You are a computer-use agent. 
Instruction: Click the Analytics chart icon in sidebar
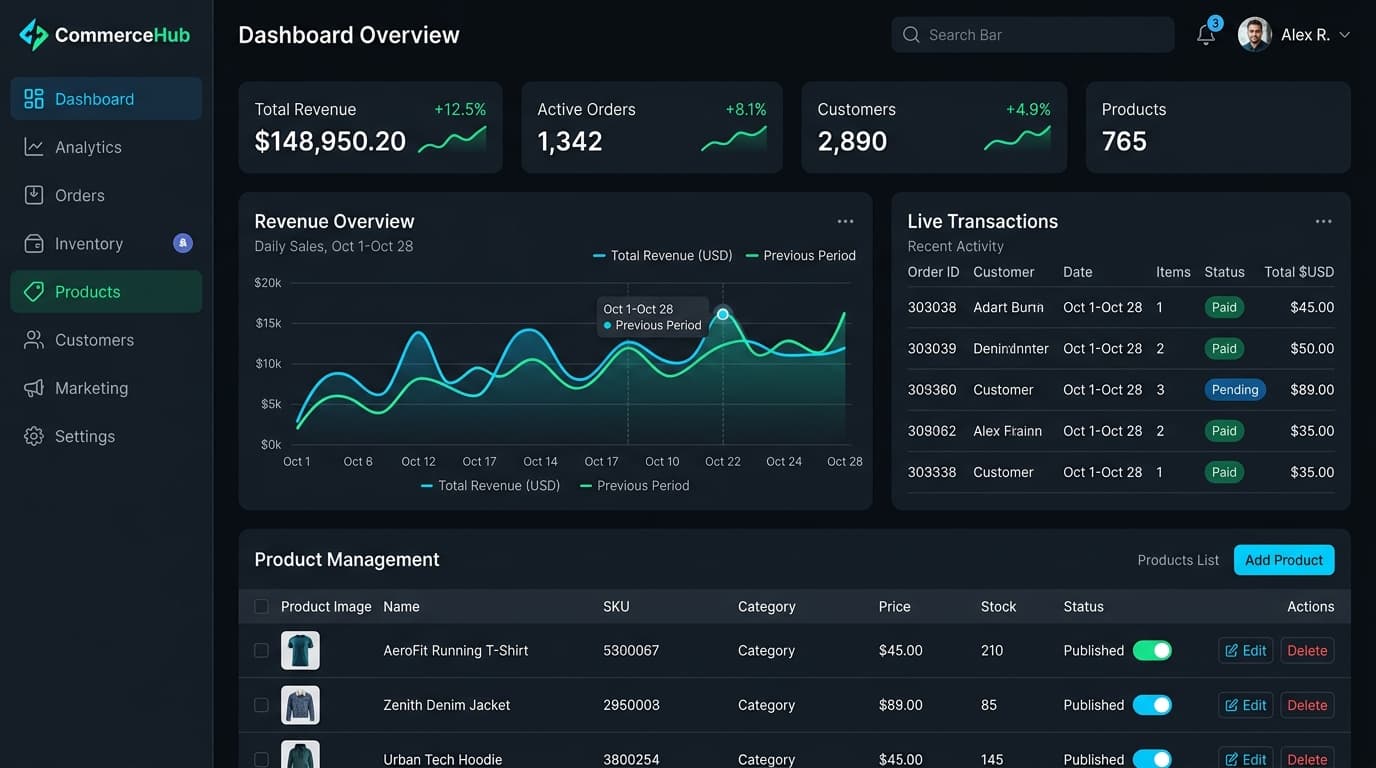34,147
